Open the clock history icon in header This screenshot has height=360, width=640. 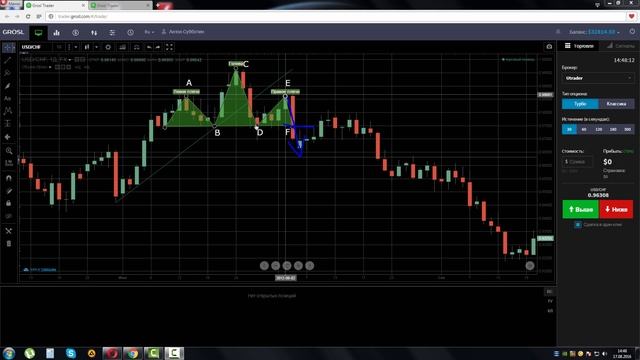tap(130, 33)
